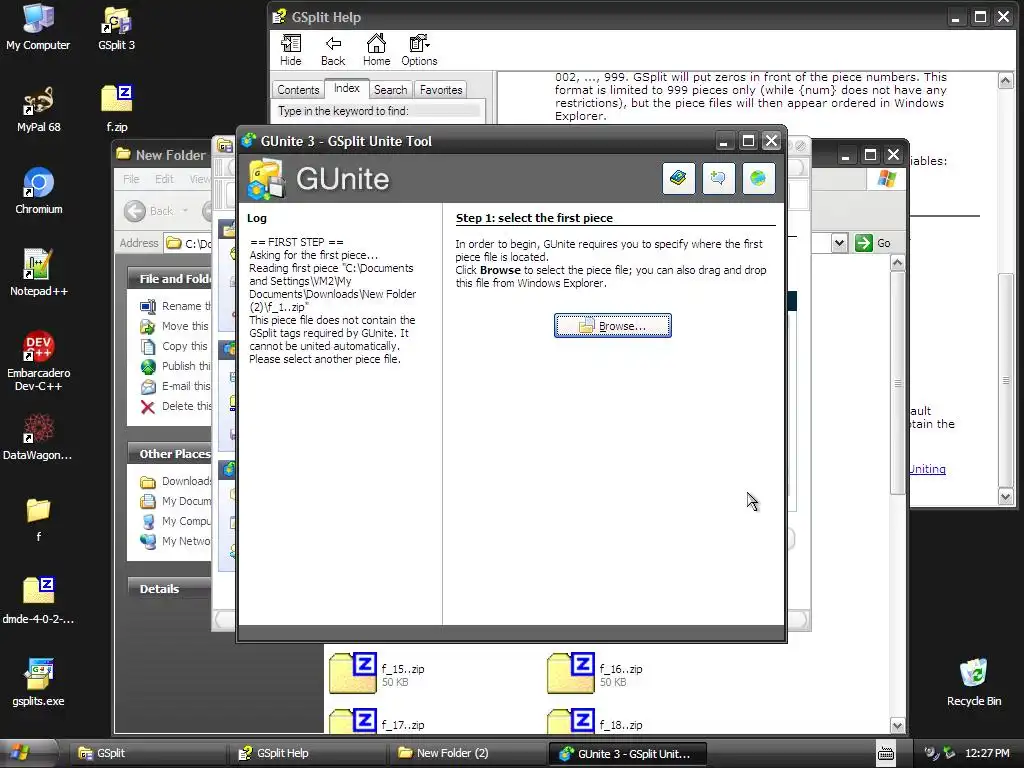Open DataWagon desktop shortcut
1024x768 pixels.
pyautogui.click(x=37, y=438)
